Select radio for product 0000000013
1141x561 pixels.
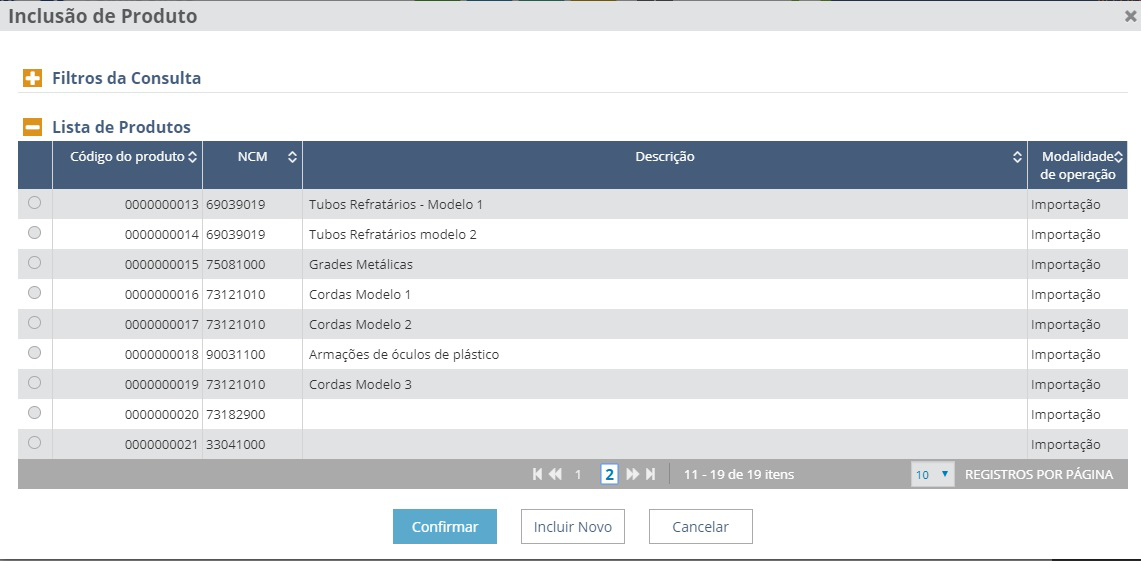click(34, 203)
